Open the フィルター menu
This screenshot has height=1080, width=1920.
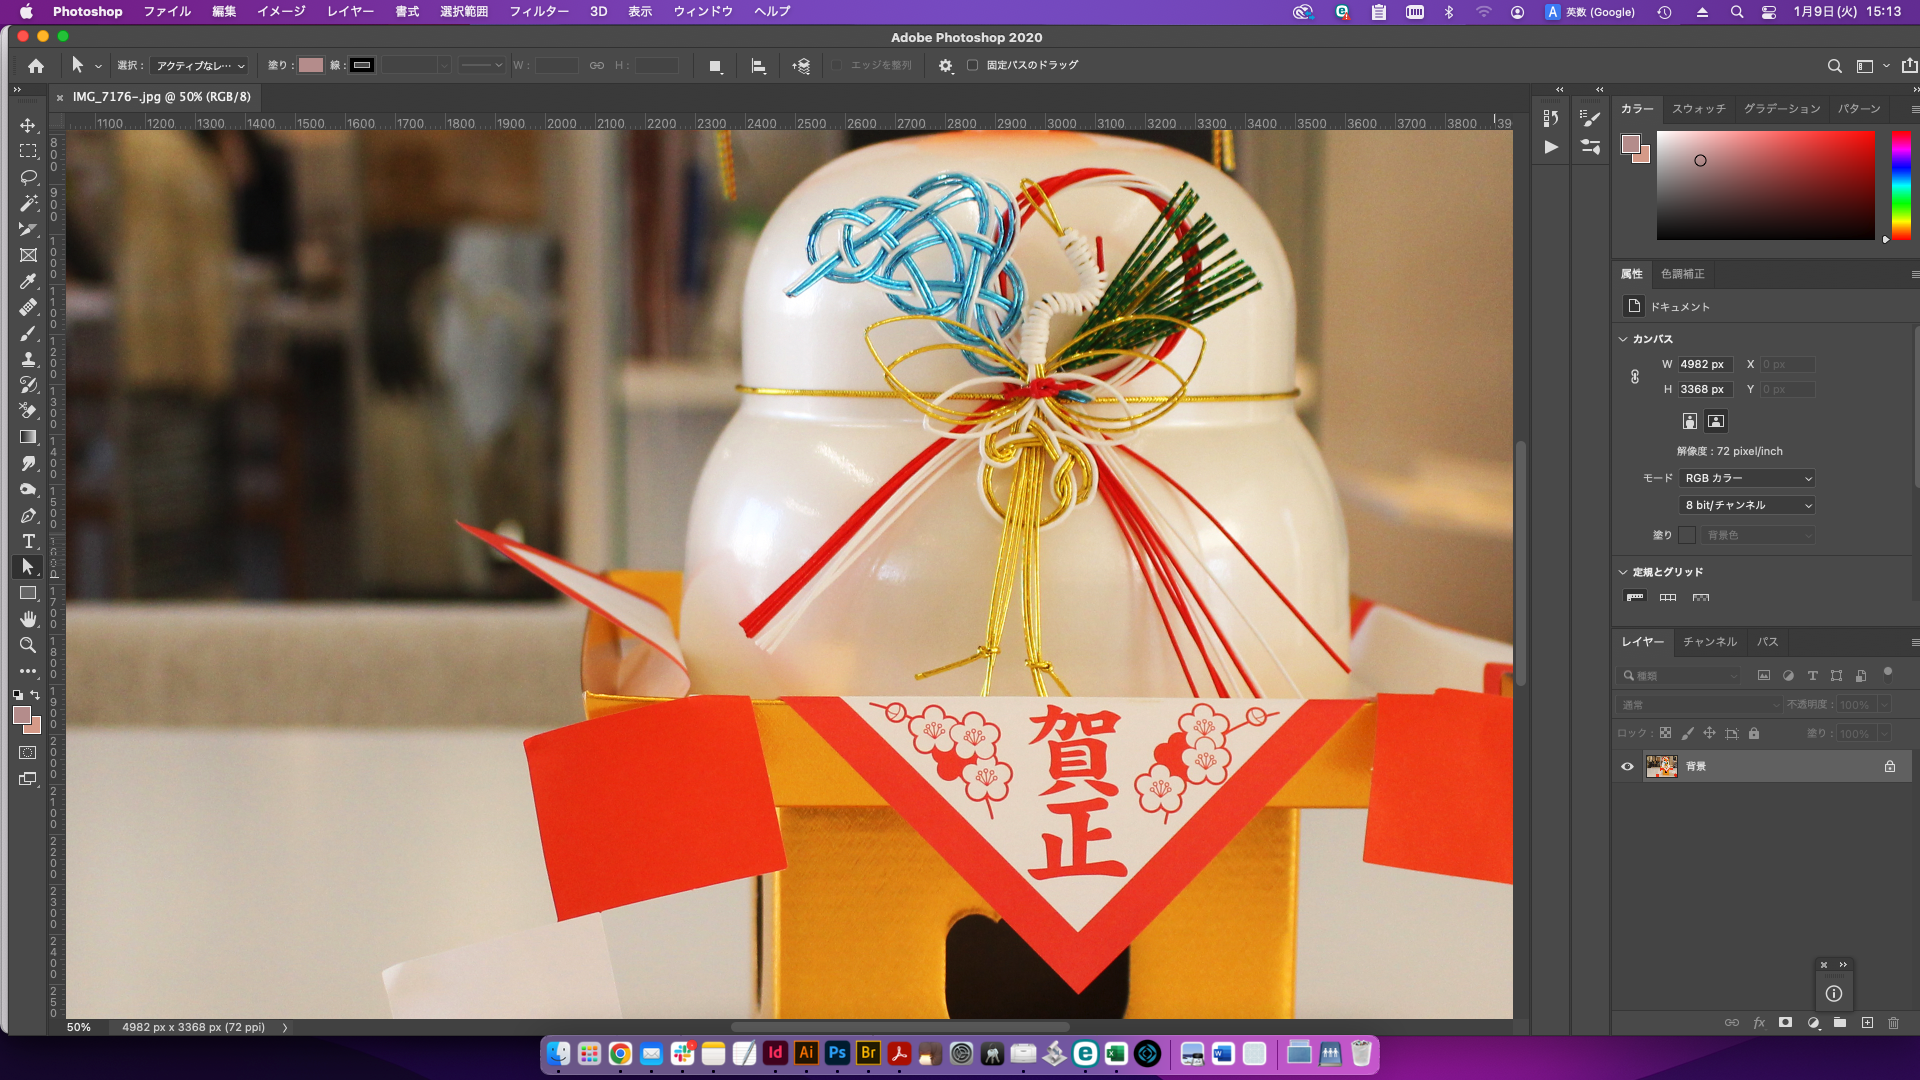coord(538,11)
